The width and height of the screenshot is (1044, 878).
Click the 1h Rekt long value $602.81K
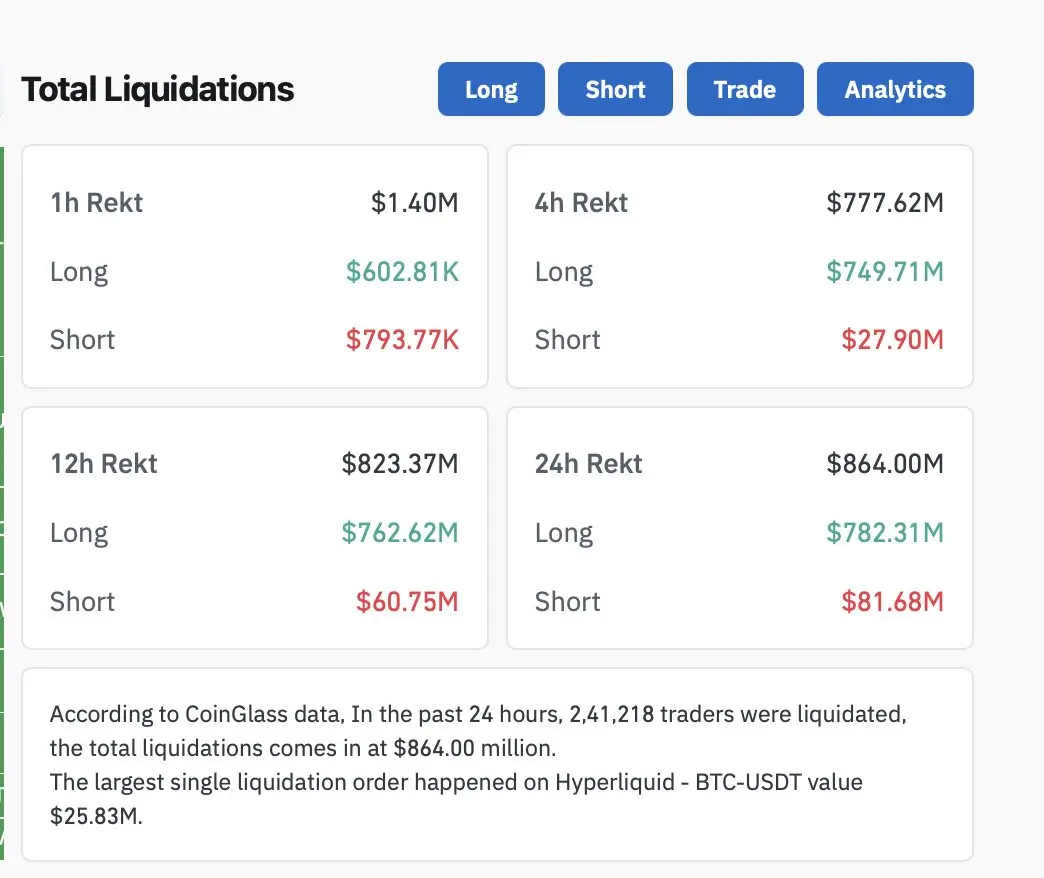(402, 271)
